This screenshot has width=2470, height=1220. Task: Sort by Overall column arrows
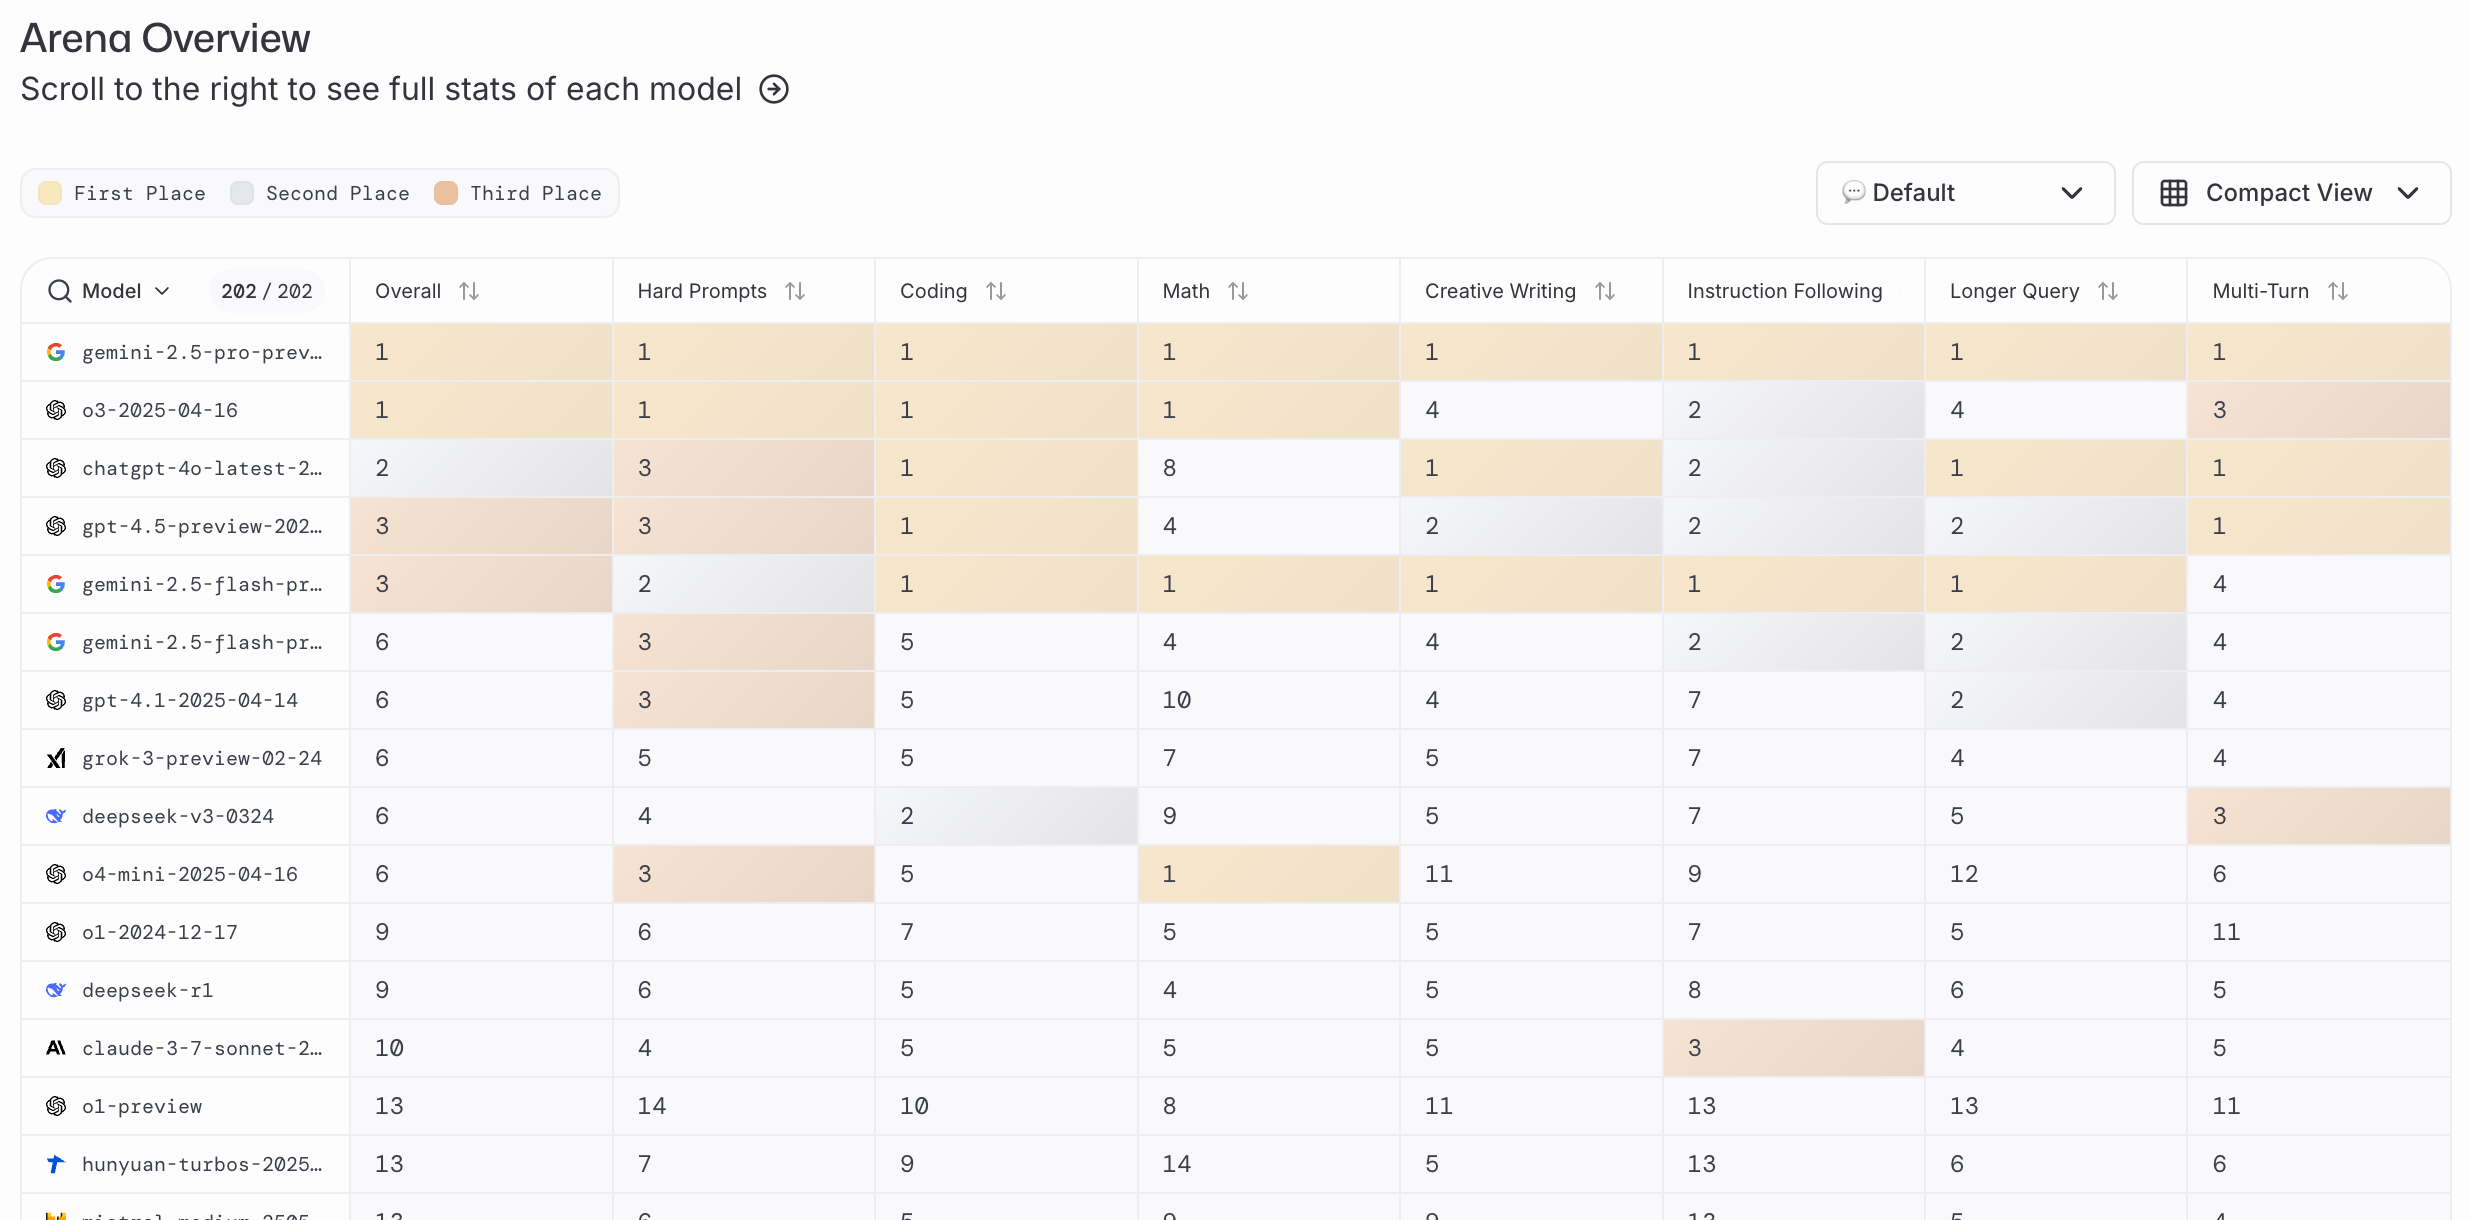[x=469, y=291]
